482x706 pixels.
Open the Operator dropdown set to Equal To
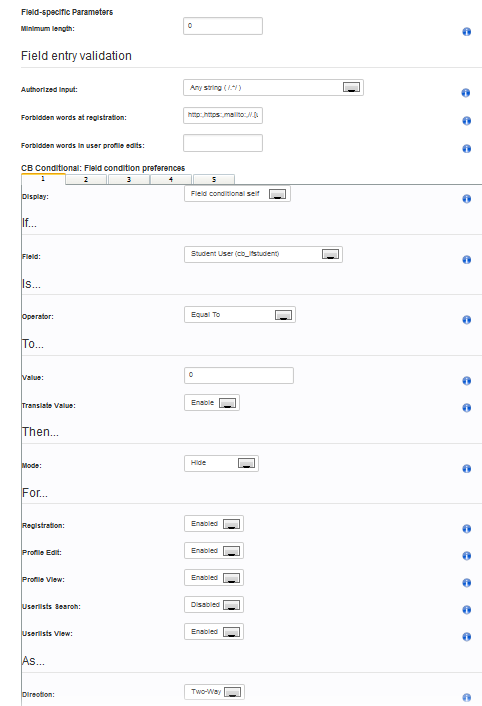[240, 315]
